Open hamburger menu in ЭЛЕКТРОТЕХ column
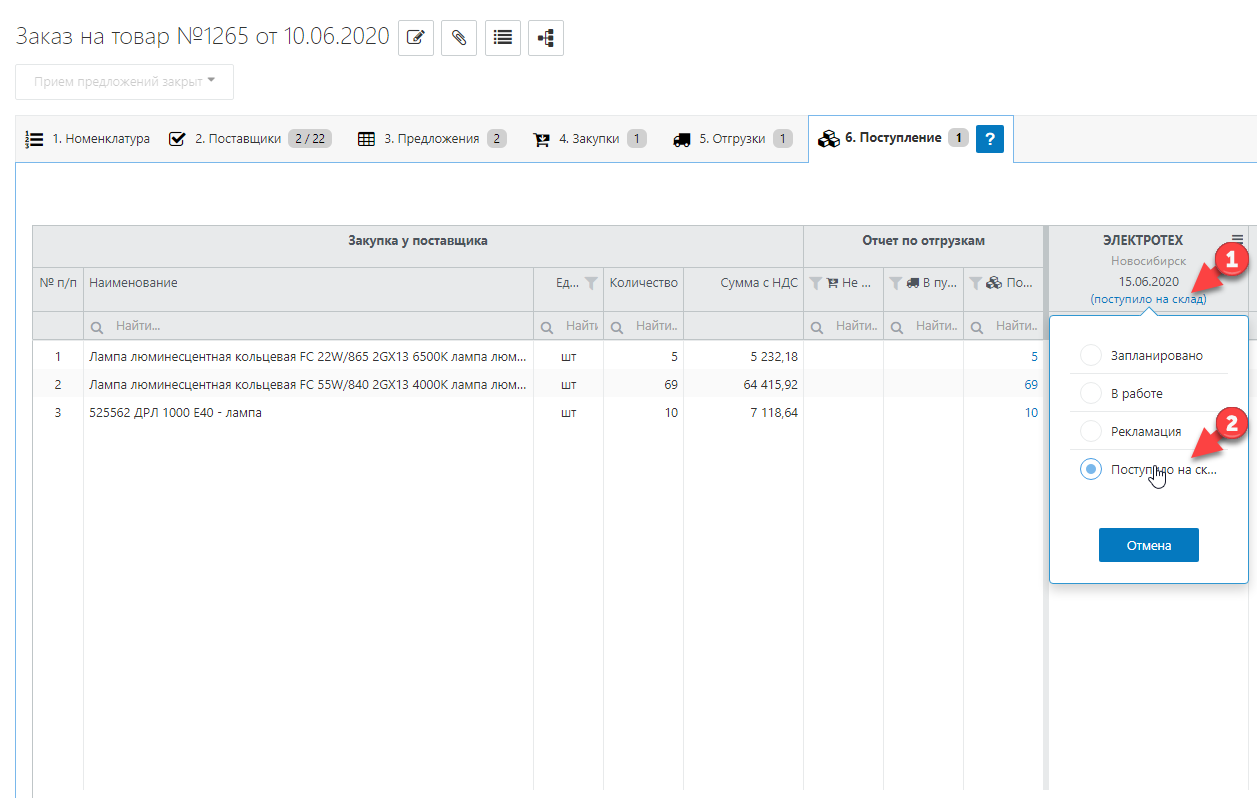1257x798 pixels. tap(1237, 239)
